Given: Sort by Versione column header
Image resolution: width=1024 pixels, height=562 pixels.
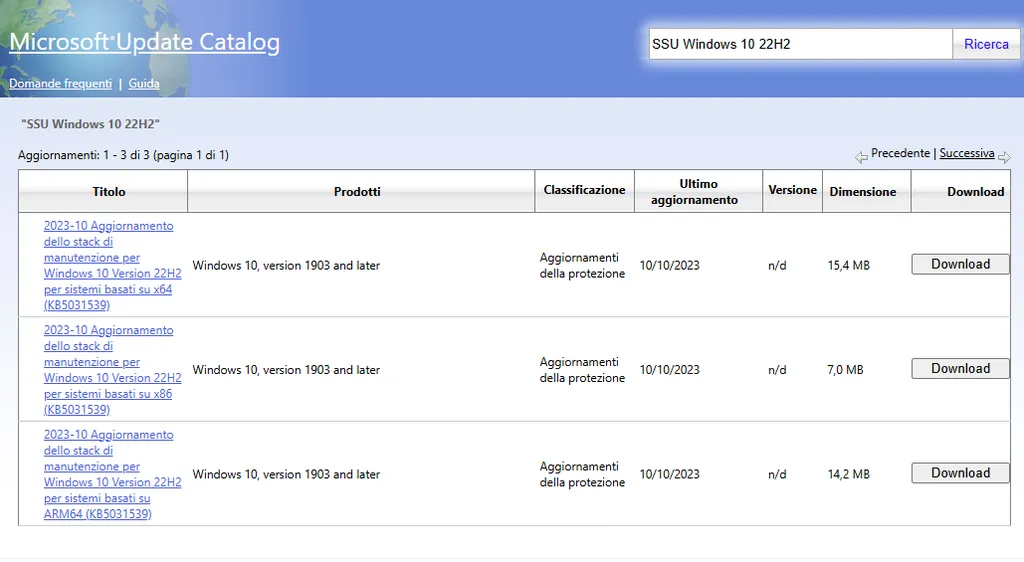Looking at the screenshot, I should (x=792, y=190).
